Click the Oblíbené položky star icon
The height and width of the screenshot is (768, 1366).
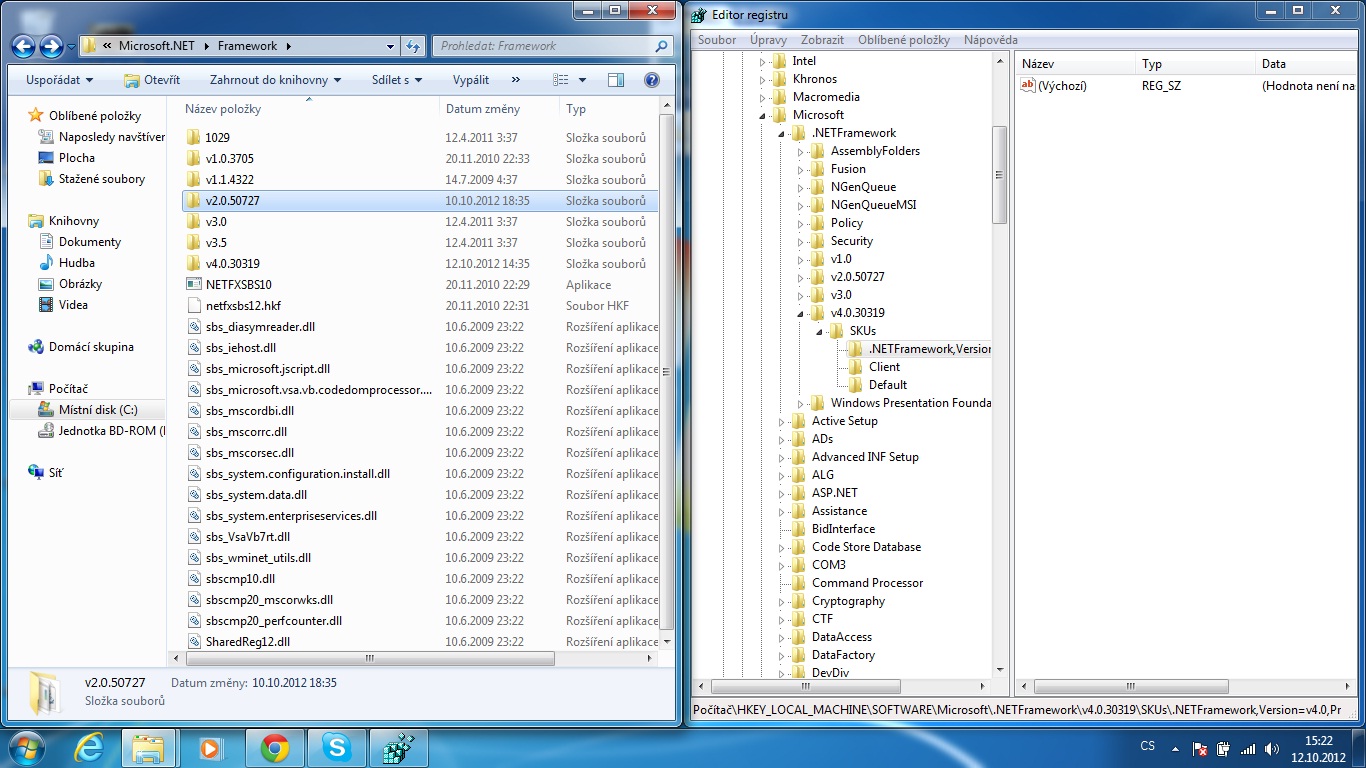click(36, 115)
